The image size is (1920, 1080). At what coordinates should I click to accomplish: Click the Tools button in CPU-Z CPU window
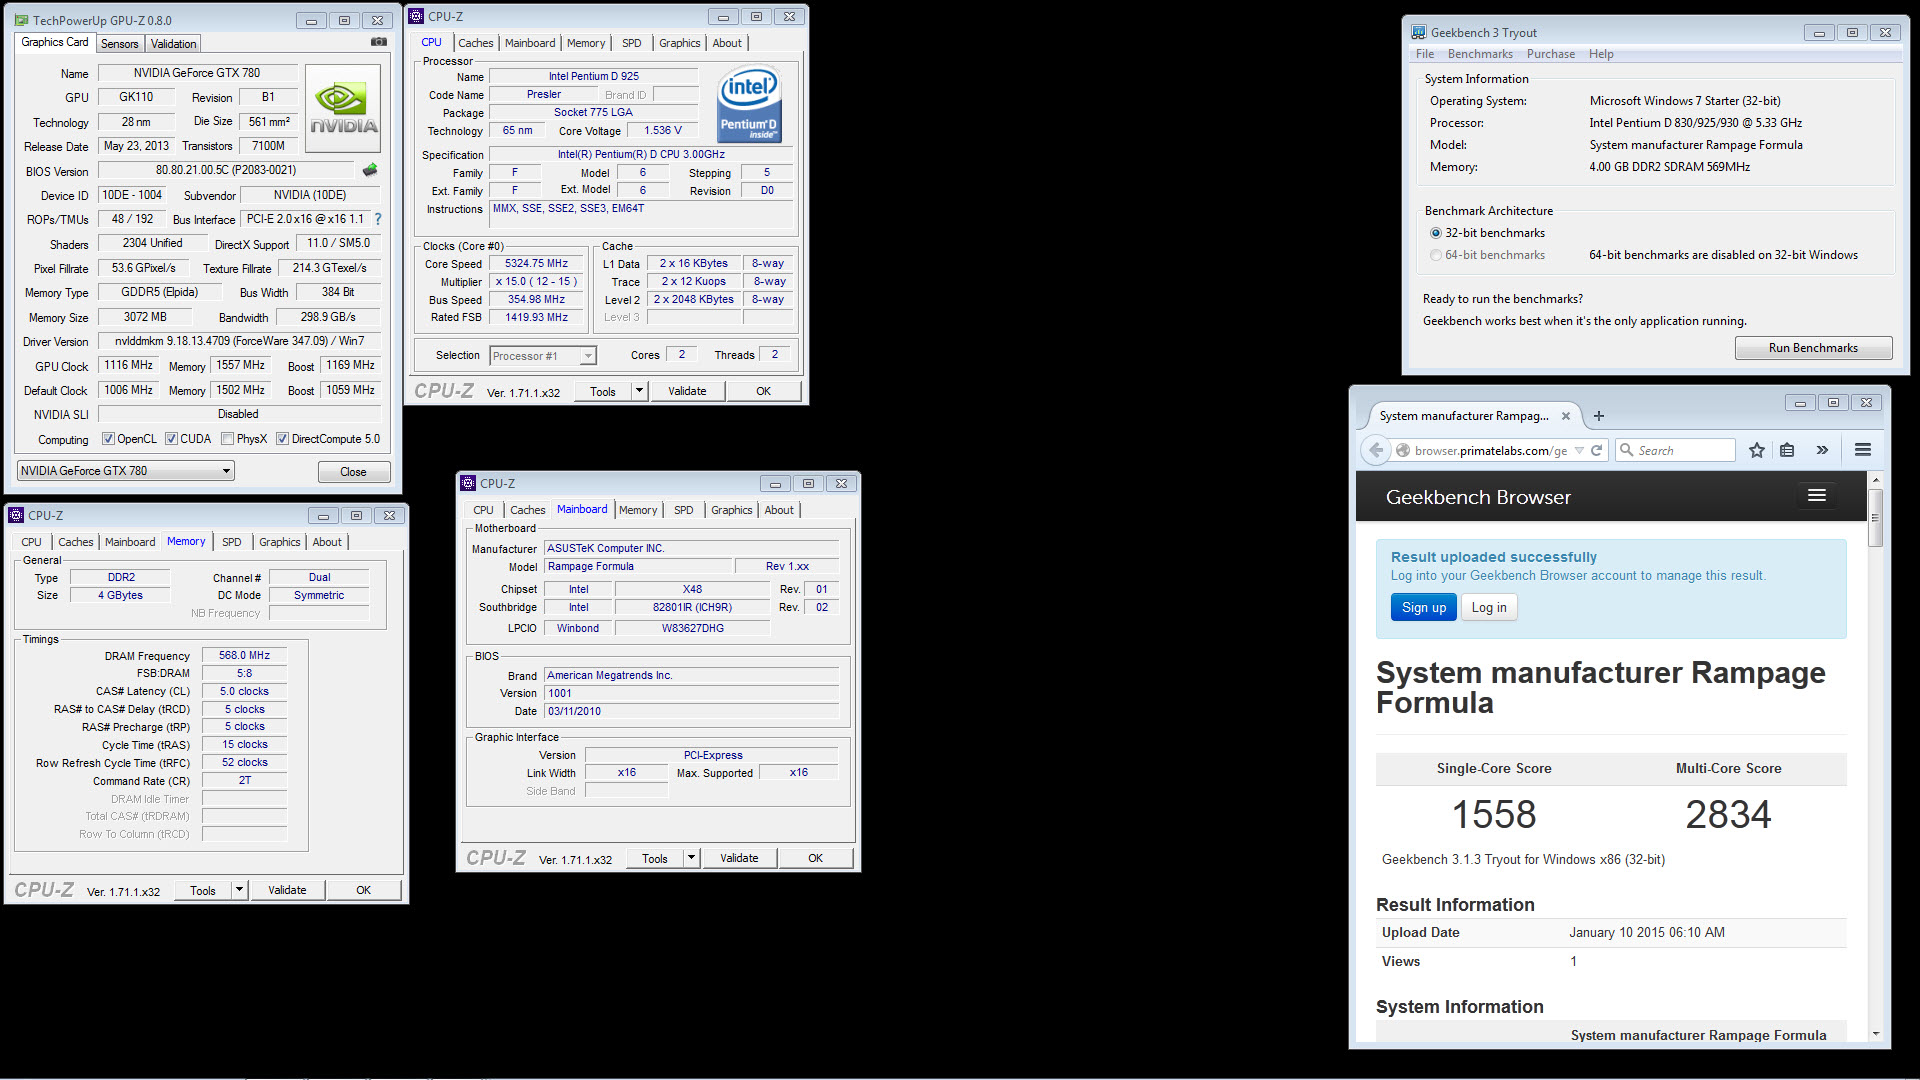coord(603,391)
